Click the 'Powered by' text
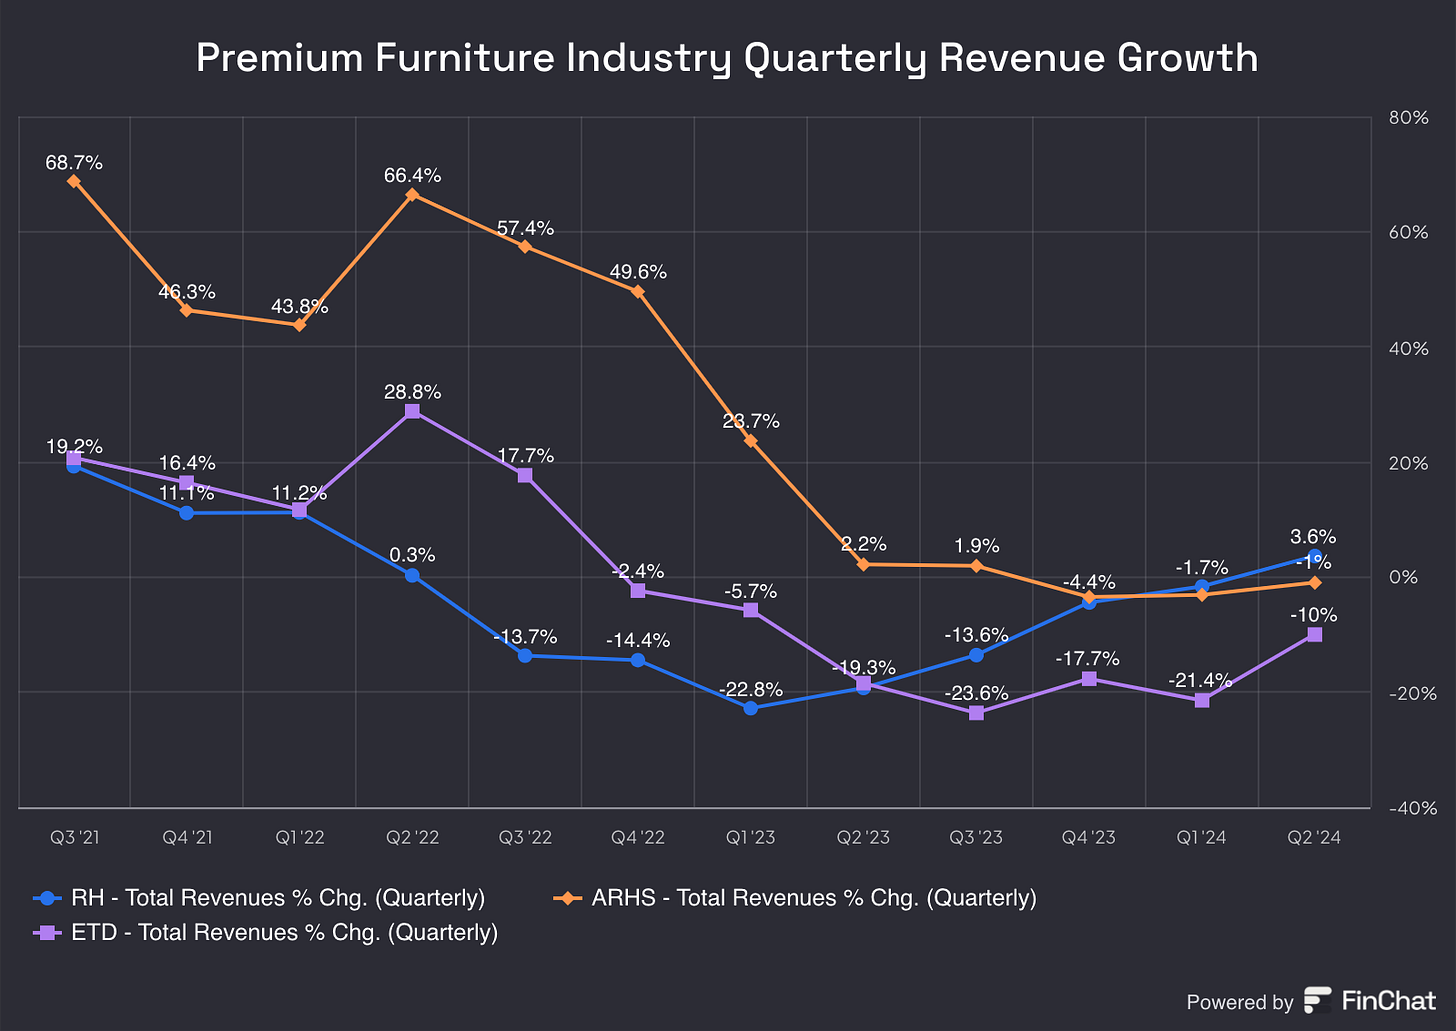Image resolution: width=1456 pixels, height=1031 pixels. click(x=1239, y=1002)
